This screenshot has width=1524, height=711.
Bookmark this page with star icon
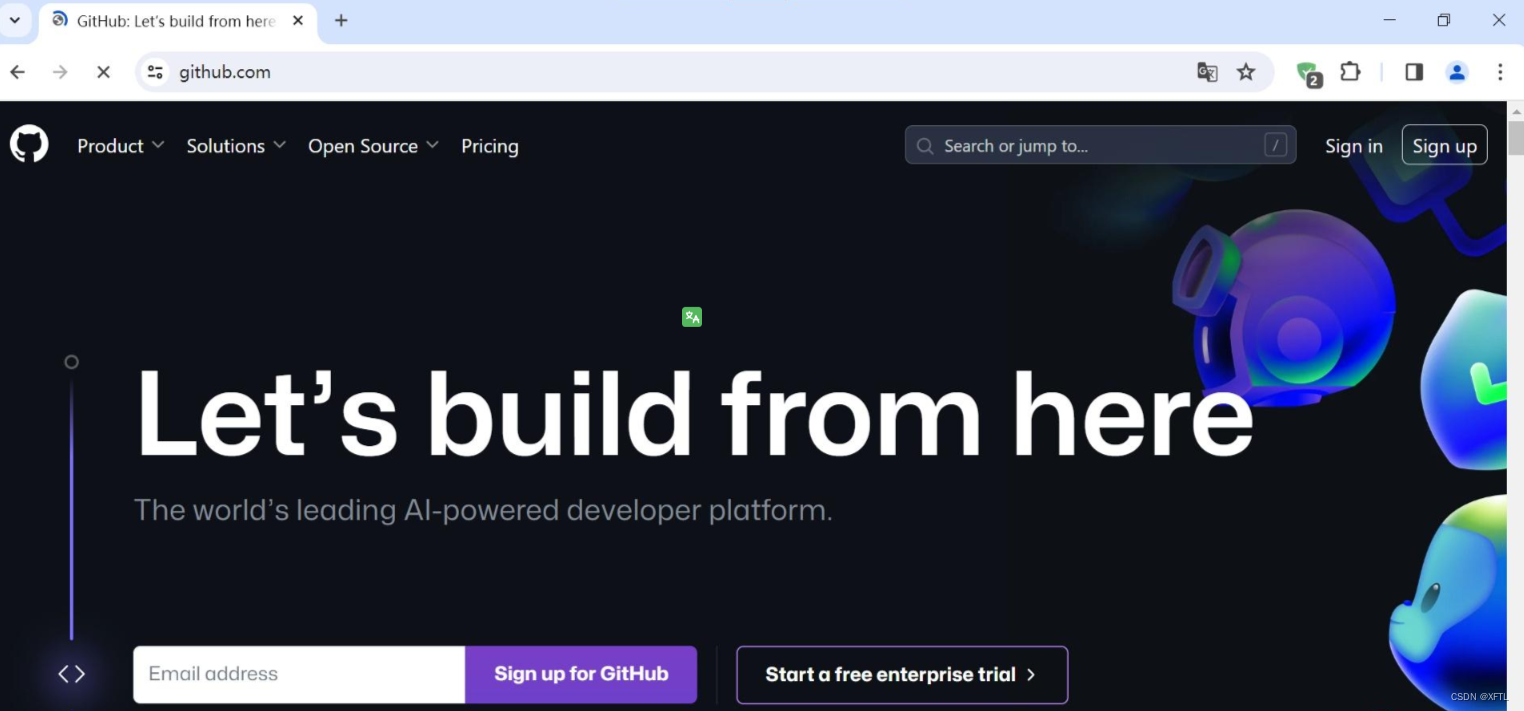point(1246,72)
